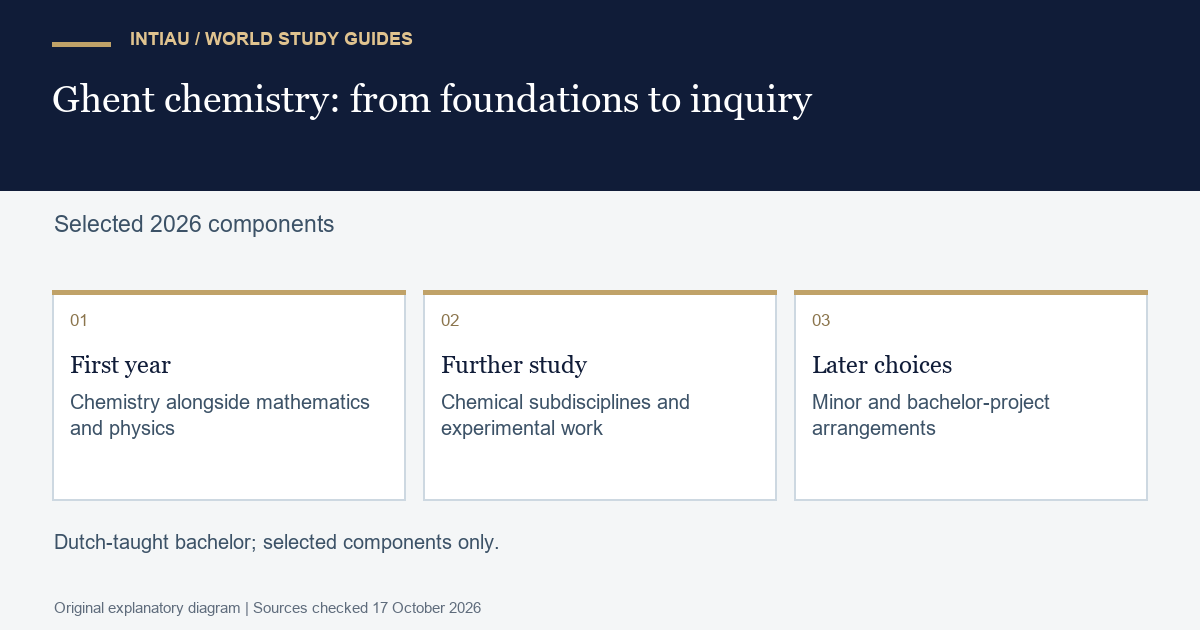1200x630 pixels.
Task: Select the 'Further study' heading
Action: tap(514, 365)
